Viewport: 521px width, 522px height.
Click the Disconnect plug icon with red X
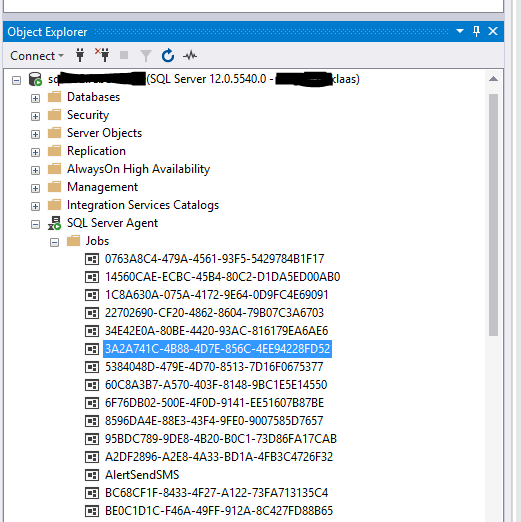tap(102, 55)
